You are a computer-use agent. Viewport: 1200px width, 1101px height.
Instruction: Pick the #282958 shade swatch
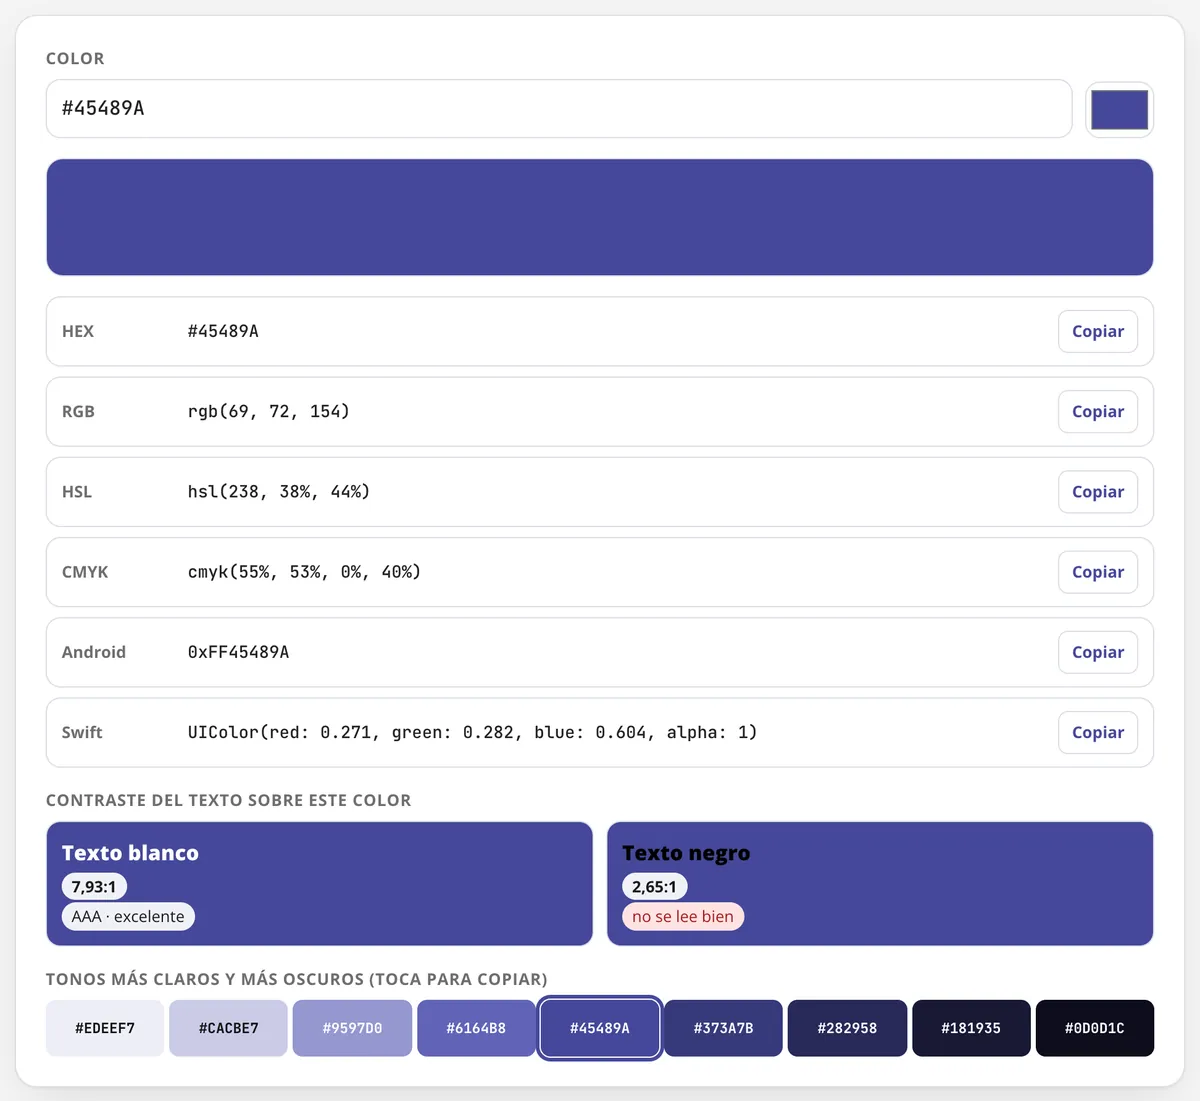[847, 1028]
